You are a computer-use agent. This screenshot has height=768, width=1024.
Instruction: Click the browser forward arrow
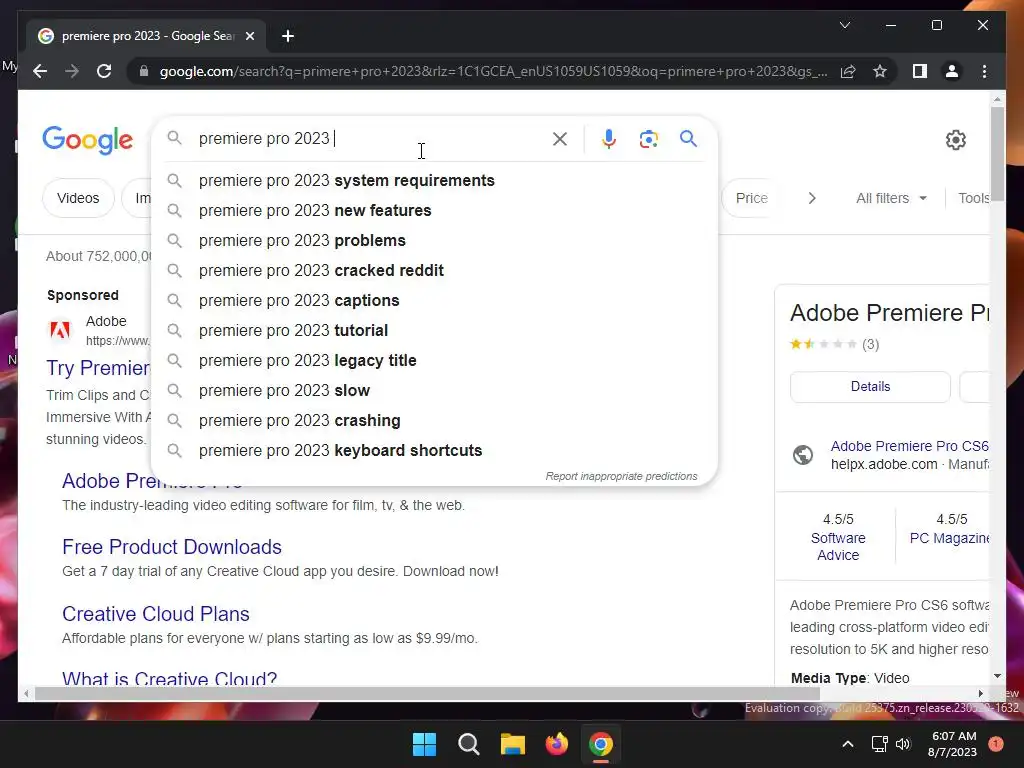point(72,71)
